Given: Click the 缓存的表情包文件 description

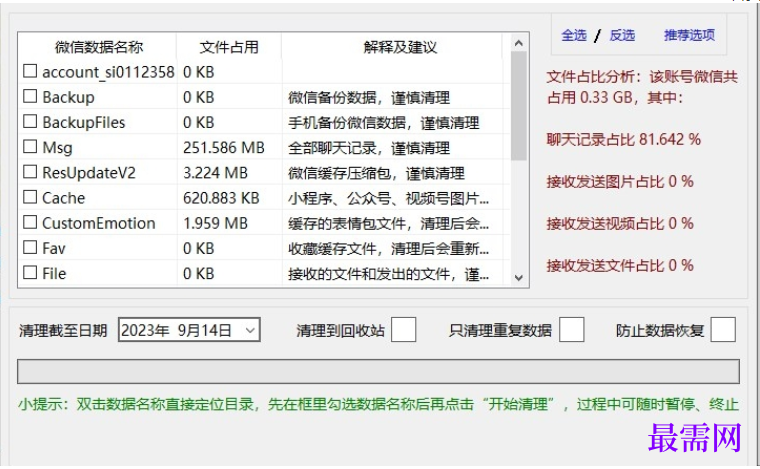Looking at the screenshot, I should click(x=388, y=223).
